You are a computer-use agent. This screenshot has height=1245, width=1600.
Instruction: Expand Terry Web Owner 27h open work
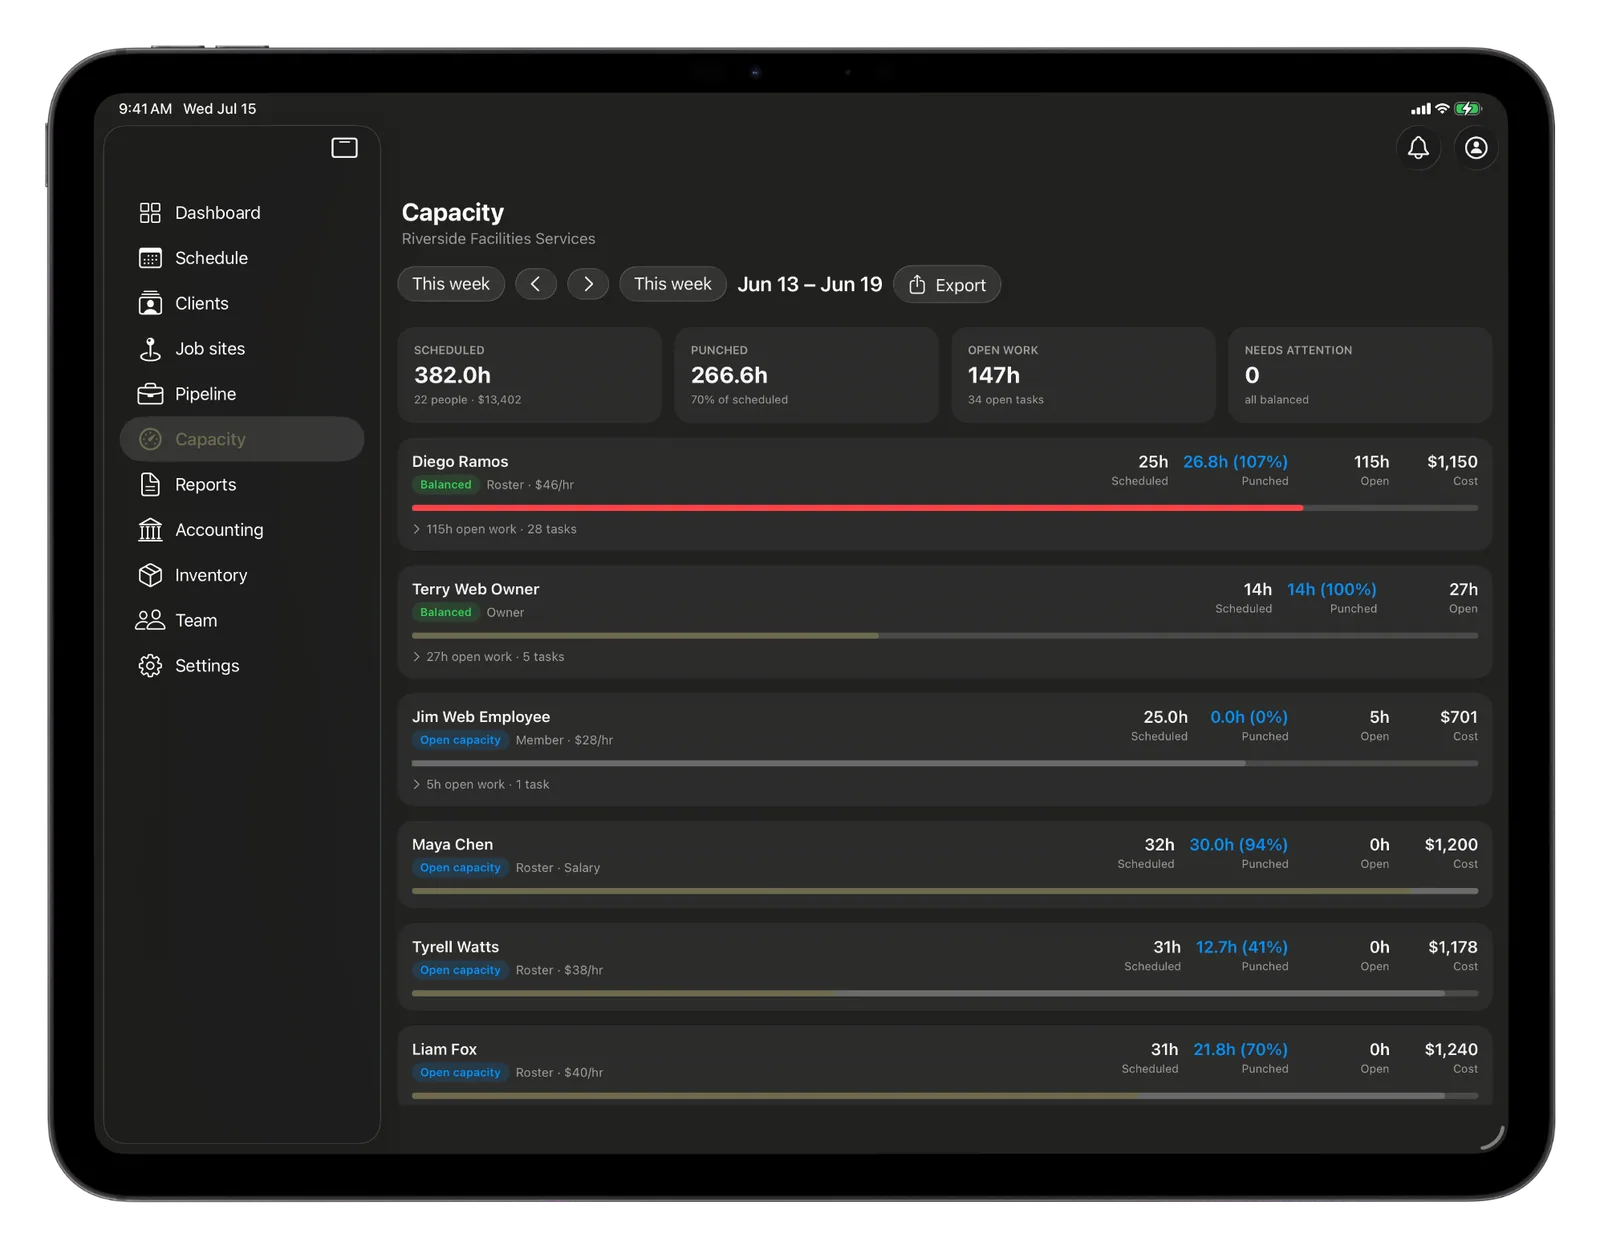pos(488,657)
